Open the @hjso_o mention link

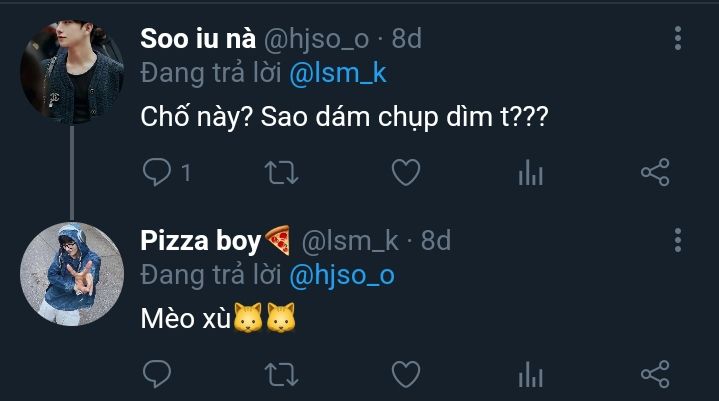[x=341, y=274]
